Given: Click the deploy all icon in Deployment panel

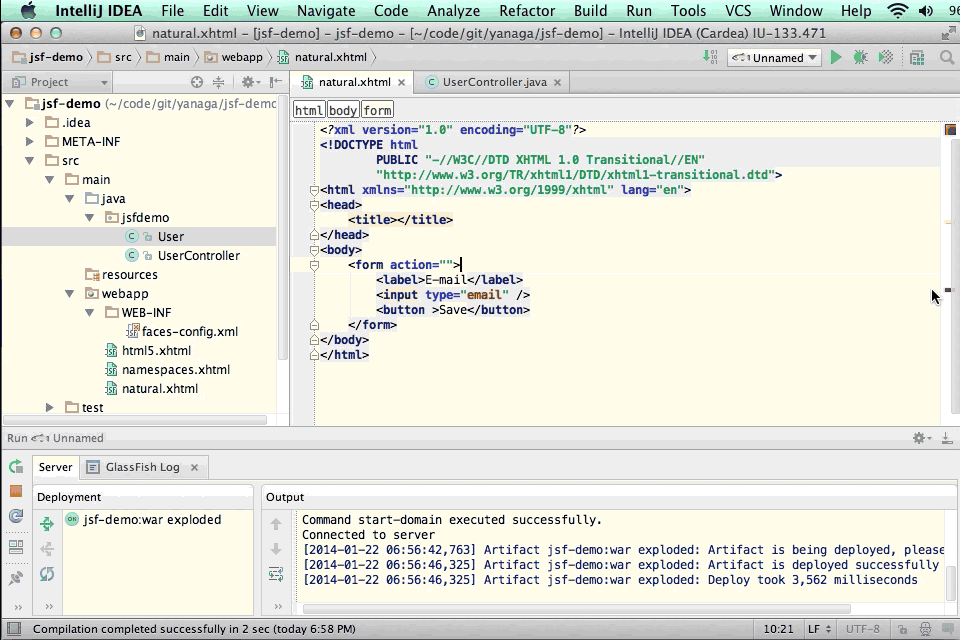Looking at the screenshot, I should (46, 524).
